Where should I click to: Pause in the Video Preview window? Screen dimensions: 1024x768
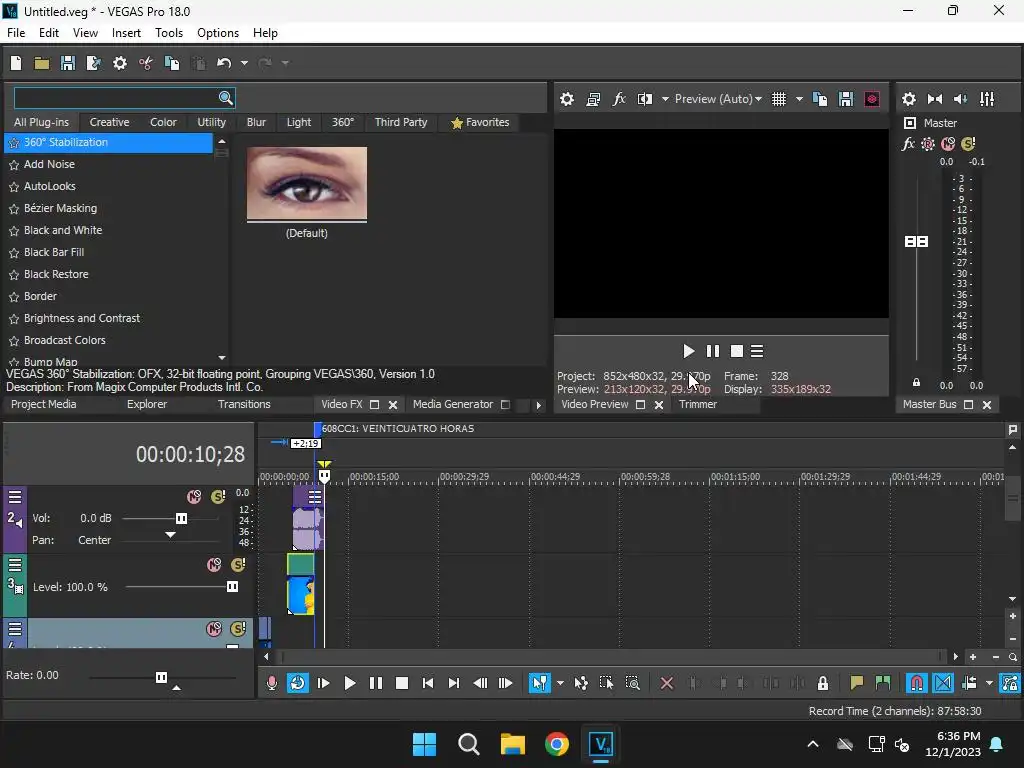(713, 351)
